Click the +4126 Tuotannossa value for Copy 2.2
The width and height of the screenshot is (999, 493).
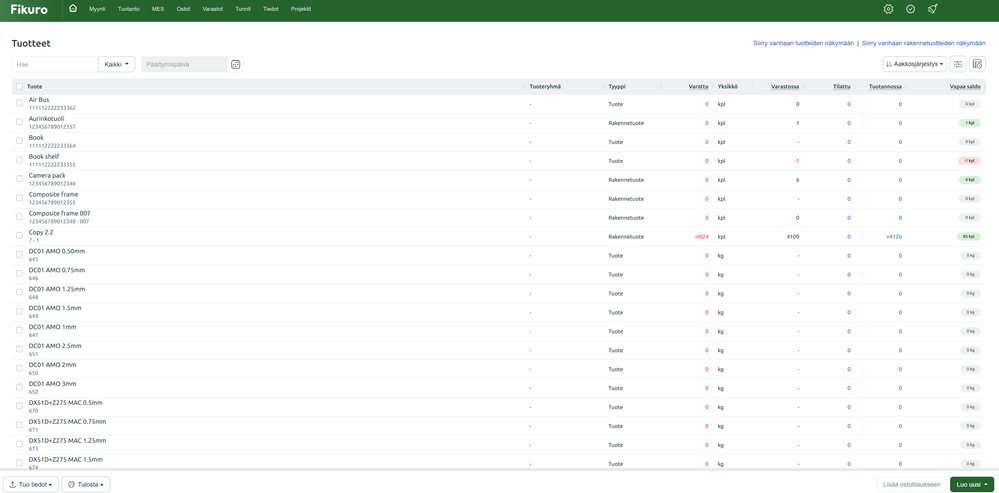pyautogui.click(x=894, y=237)
